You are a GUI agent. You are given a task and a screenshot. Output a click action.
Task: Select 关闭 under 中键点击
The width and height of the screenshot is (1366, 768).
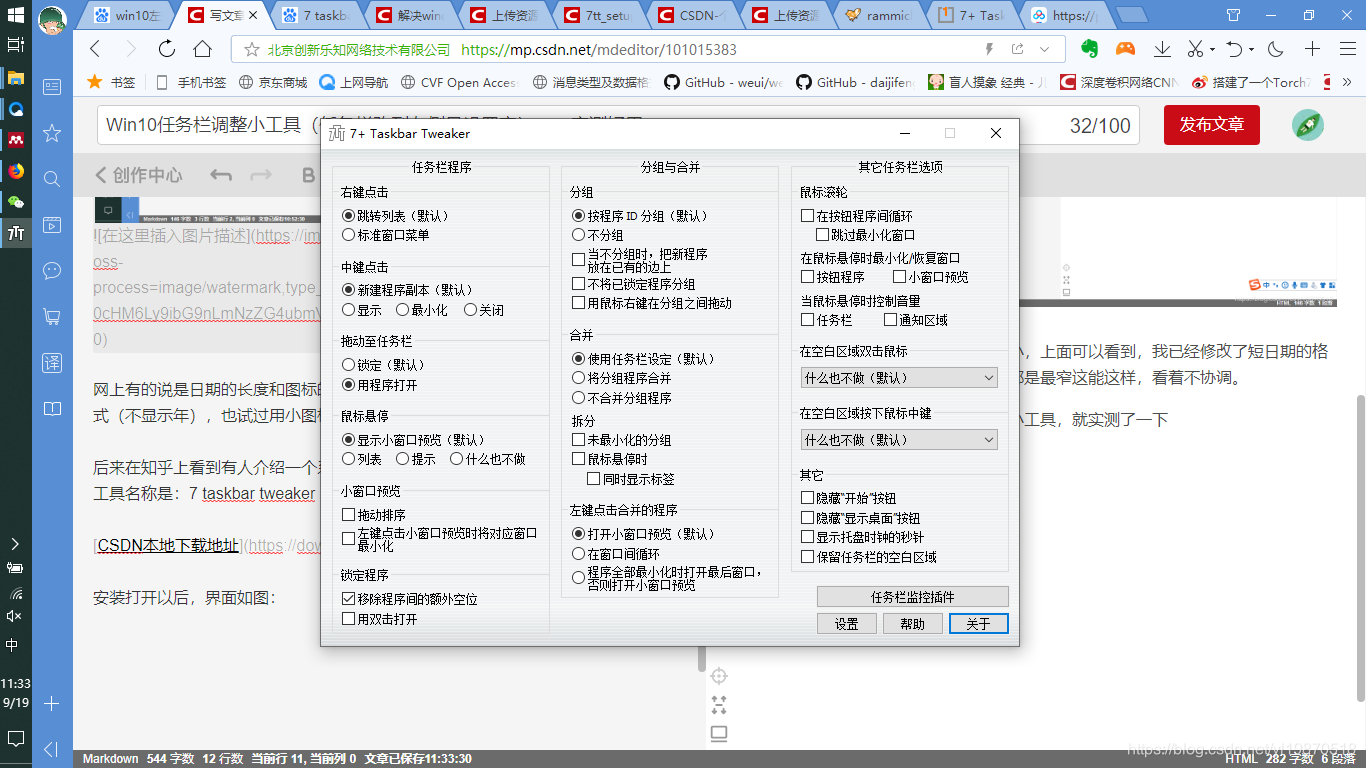[x=484, y=310]
